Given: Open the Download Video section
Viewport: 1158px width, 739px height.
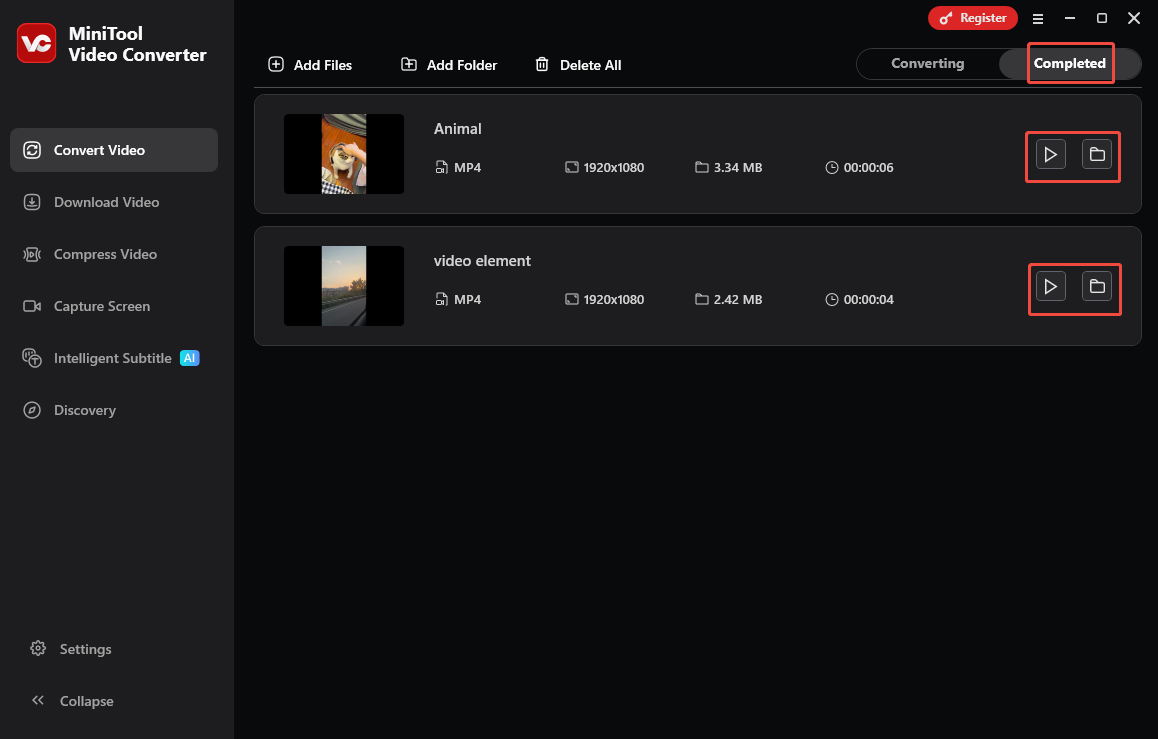Looking at the screenshot, I should [x=106, y=202].
